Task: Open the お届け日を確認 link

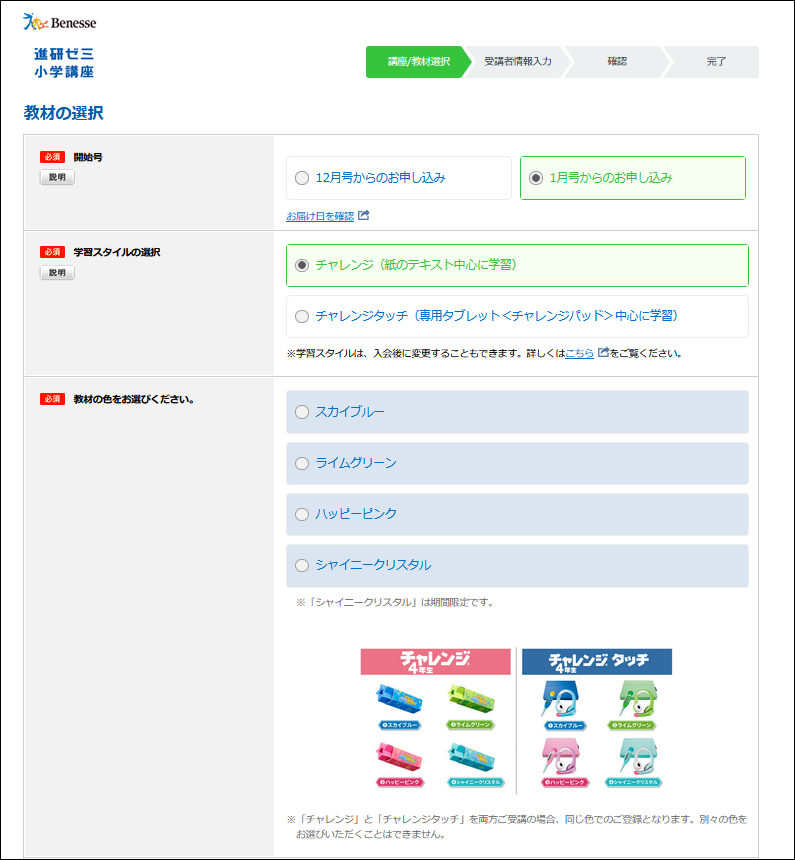Action: [x=320, y=216]
